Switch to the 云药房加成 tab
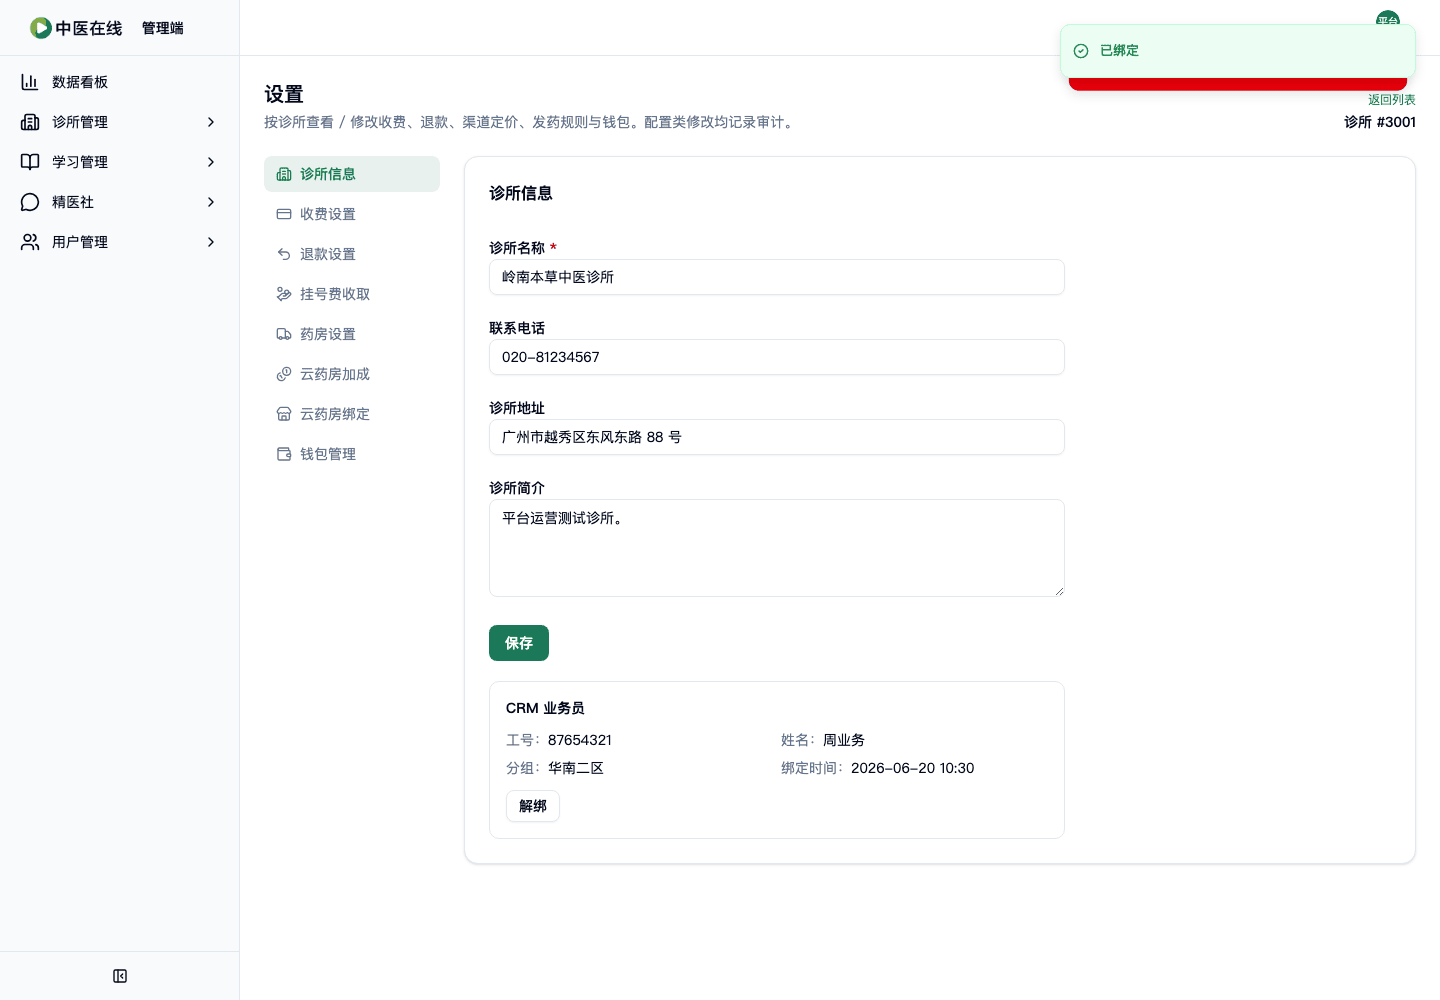The height and width of the screenshot is (1000, 1440). point(352,374)
